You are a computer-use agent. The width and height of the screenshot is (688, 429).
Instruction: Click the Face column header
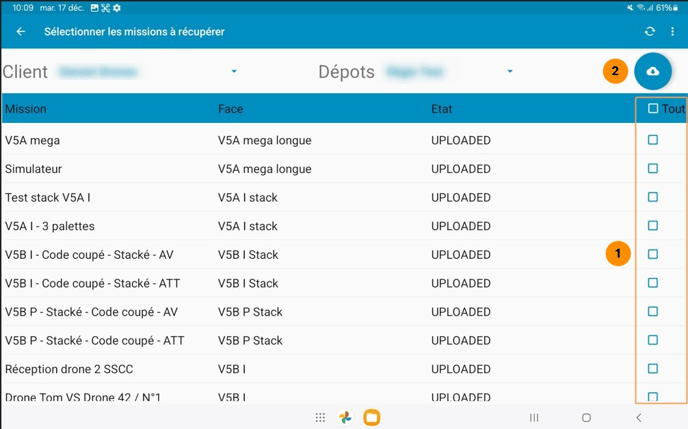coord(230,109)
